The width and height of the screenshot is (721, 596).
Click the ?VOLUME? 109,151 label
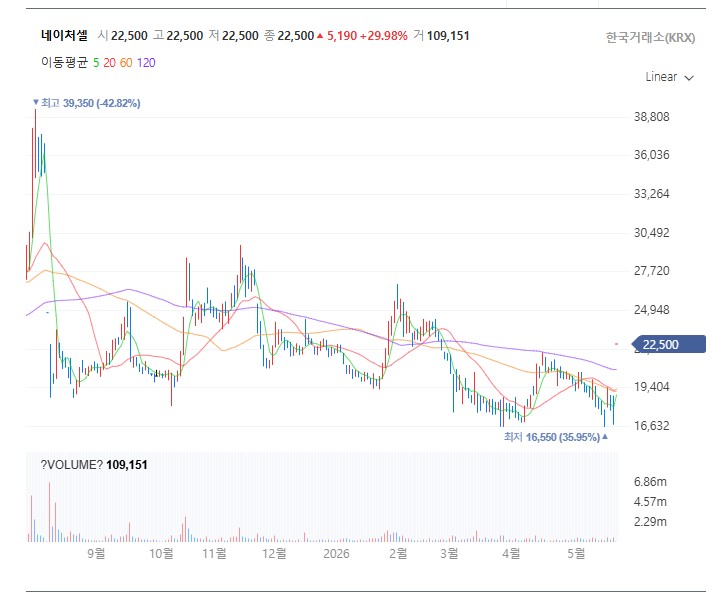click(94, 465)
